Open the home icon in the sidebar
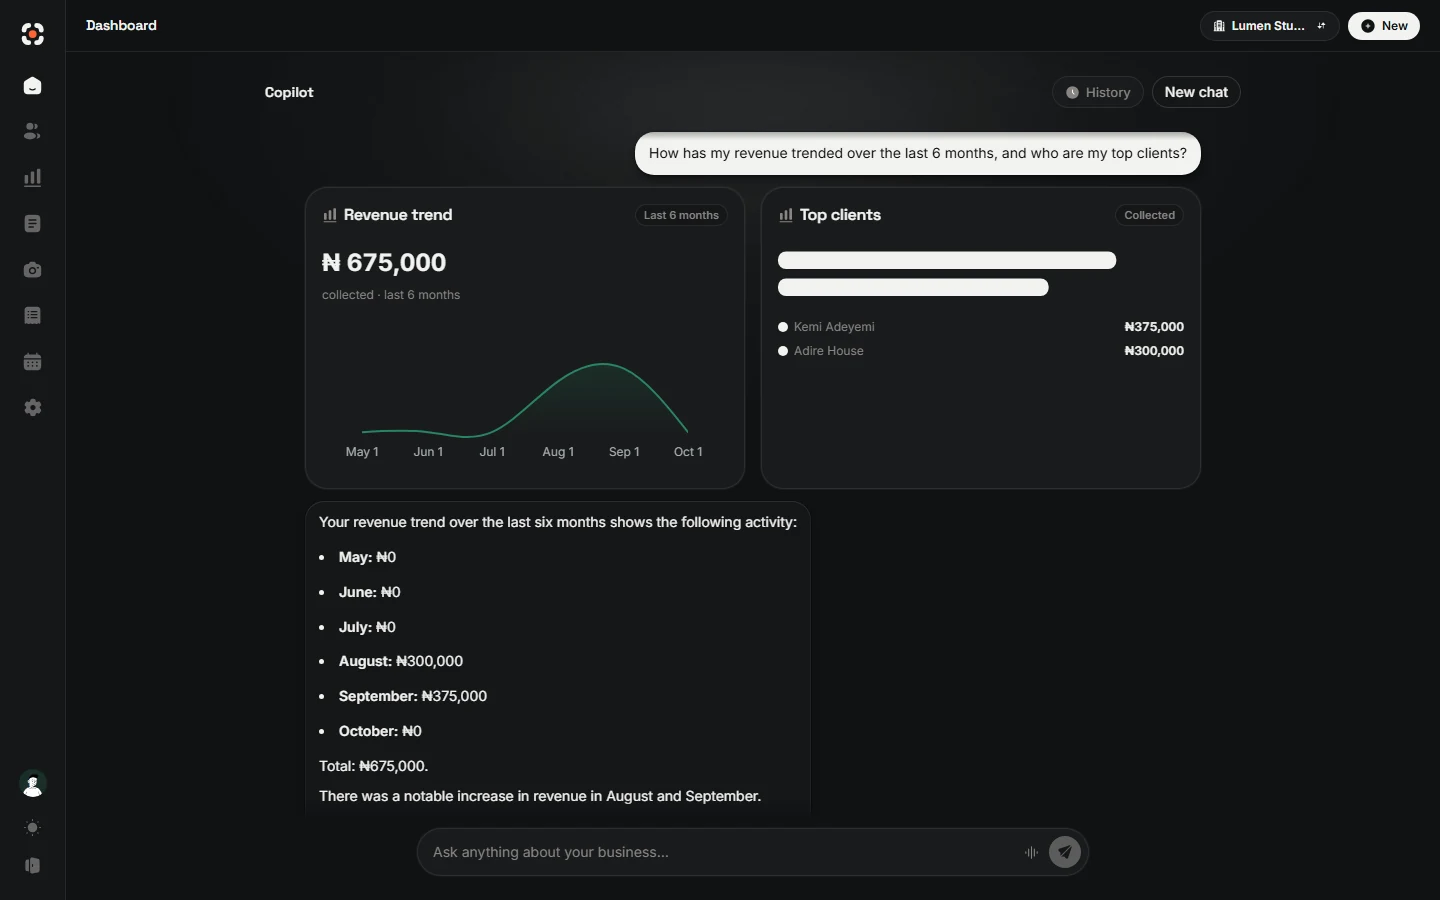Image resolution: width=1440 pixels, height=900 pixels. 33,86
